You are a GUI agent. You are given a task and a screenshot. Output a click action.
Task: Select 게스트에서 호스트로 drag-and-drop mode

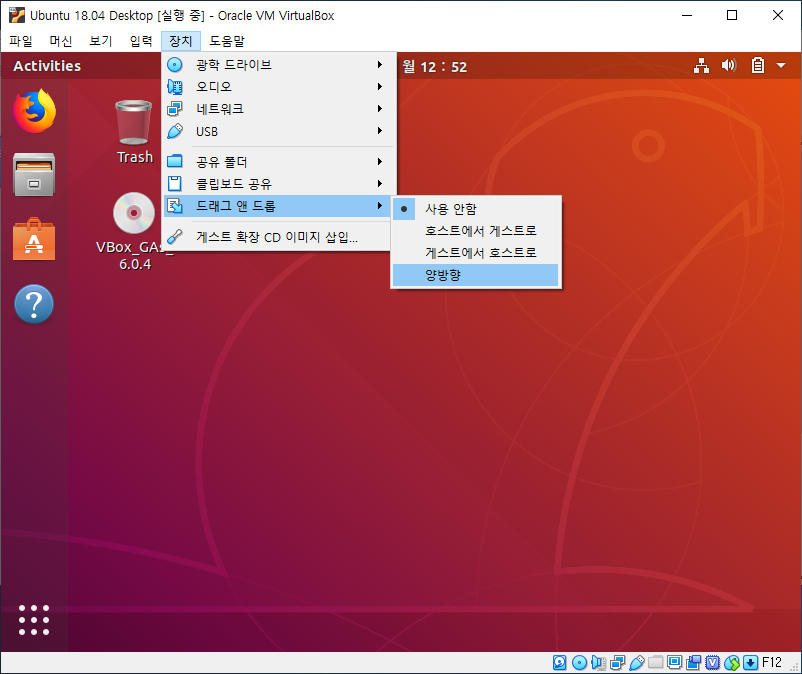(475, 253)
